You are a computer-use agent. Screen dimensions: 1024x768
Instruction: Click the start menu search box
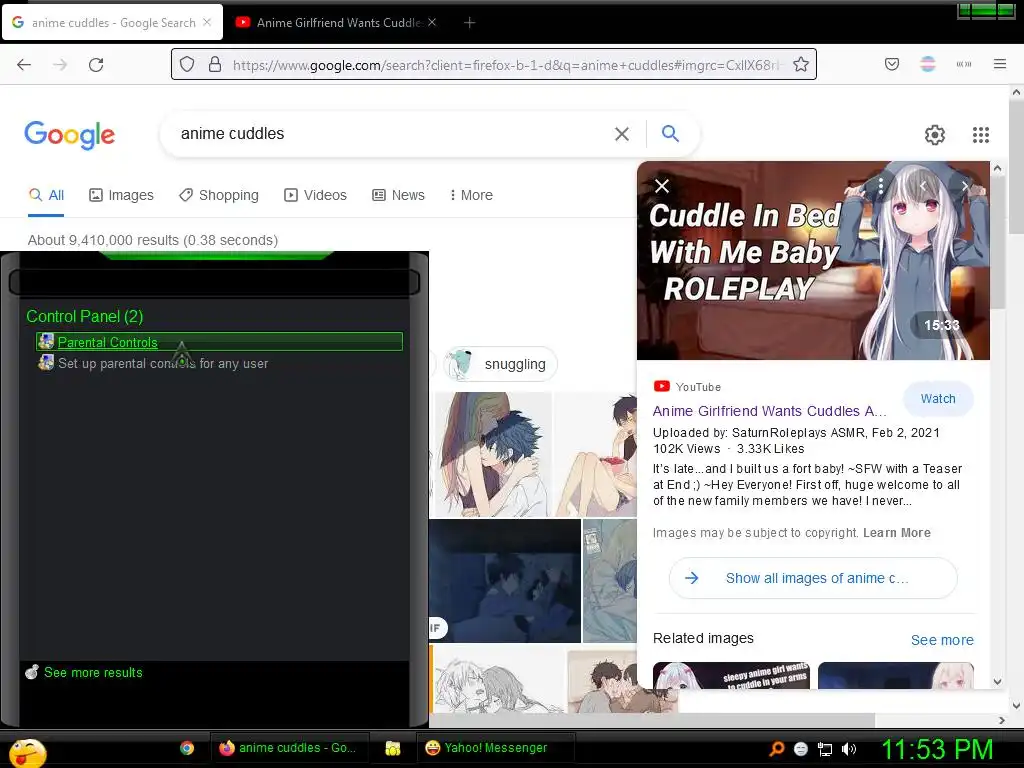point(214,282)
